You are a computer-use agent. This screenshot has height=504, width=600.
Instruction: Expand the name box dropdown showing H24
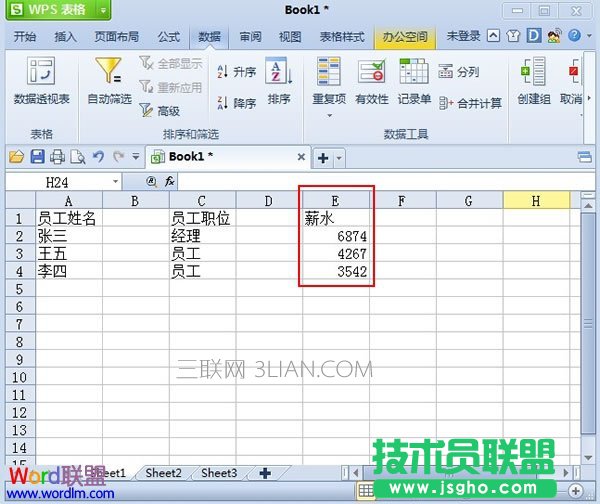click(x=115, y=182)
